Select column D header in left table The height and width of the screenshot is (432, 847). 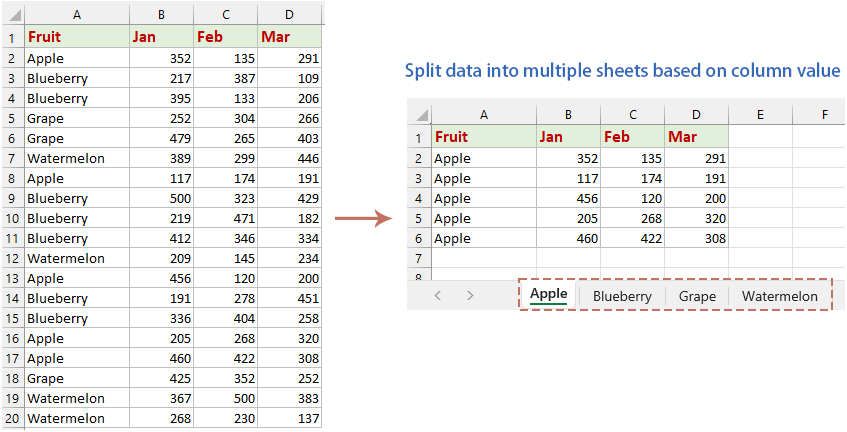[x=290, y=14]
